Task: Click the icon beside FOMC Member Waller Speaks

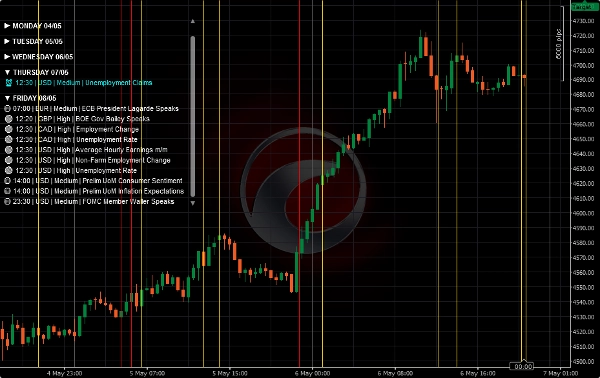Action: tap(7, 202)
